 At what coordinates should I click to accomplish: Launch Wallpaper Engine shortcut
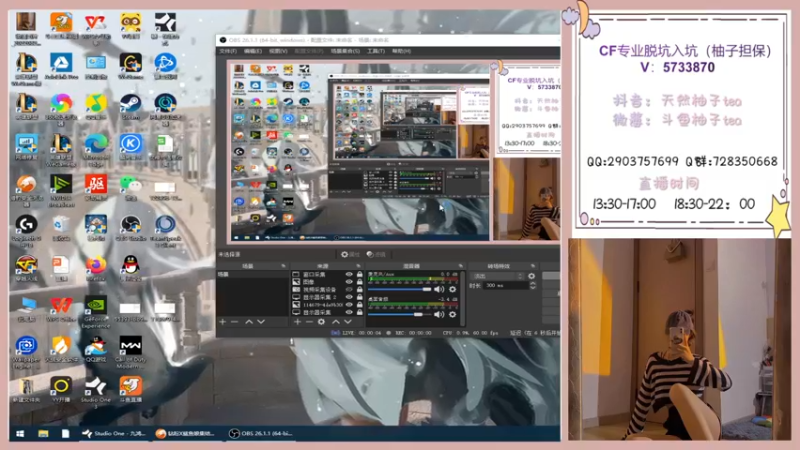pos(27,352)
